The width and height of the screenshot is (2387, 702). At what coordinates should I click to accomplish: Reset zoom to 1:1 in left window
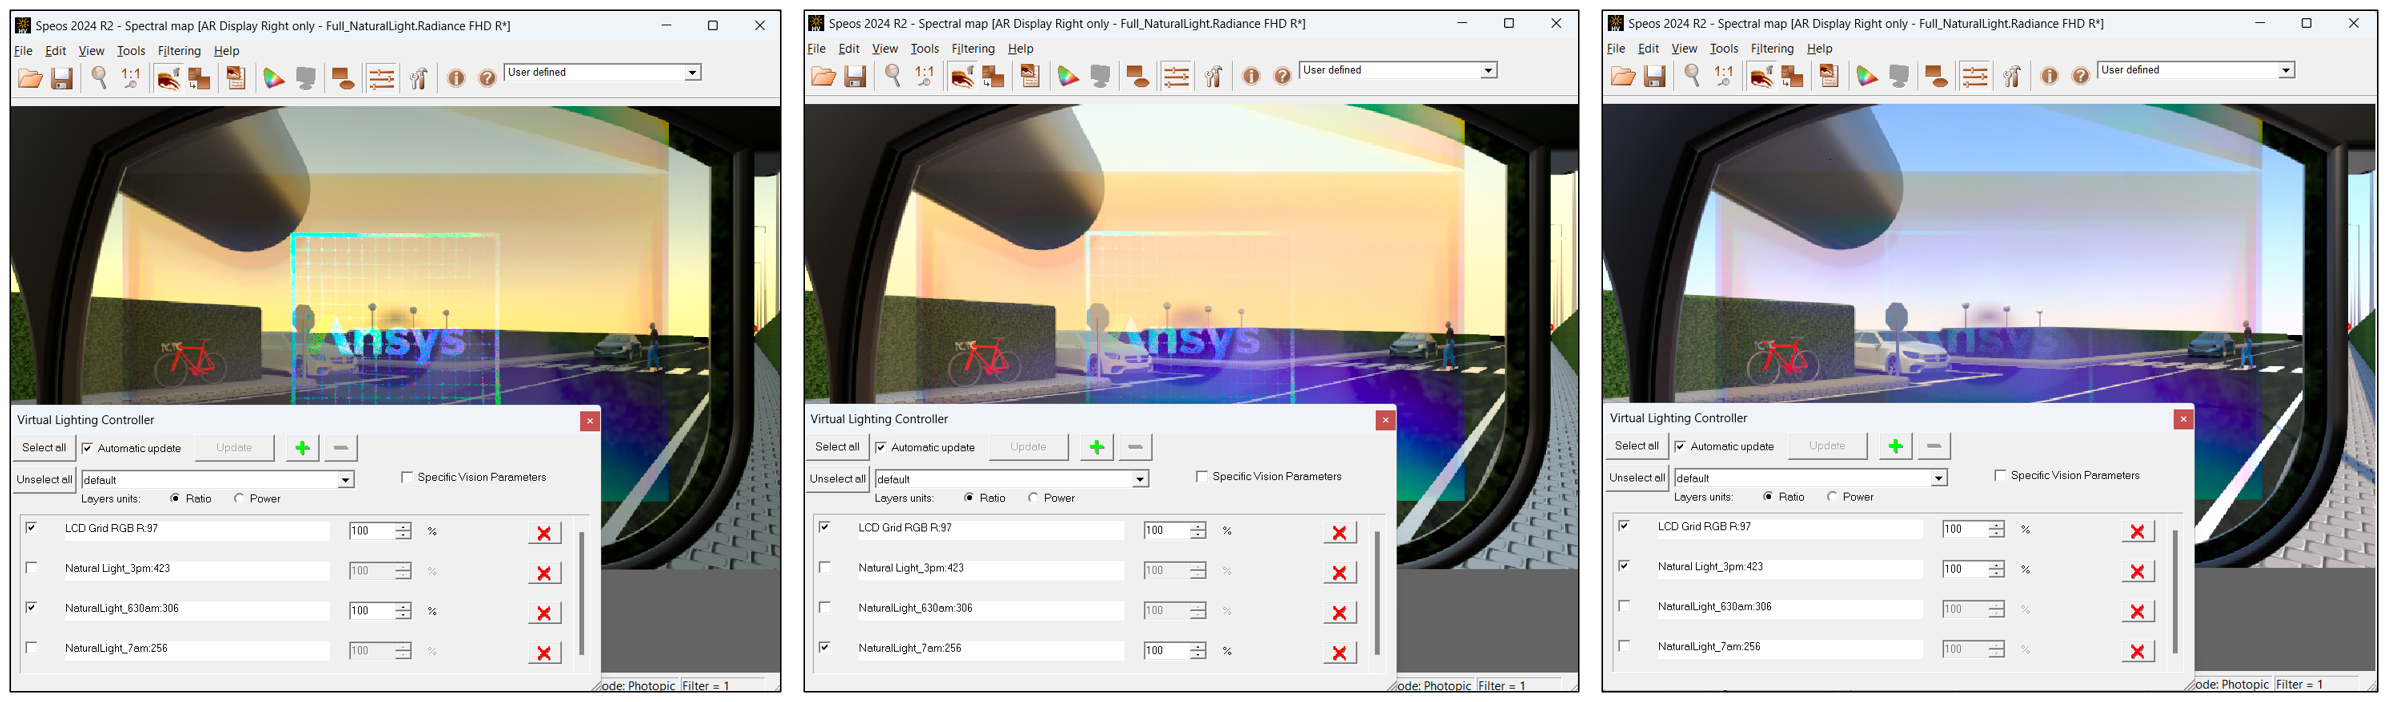(131, 78)
